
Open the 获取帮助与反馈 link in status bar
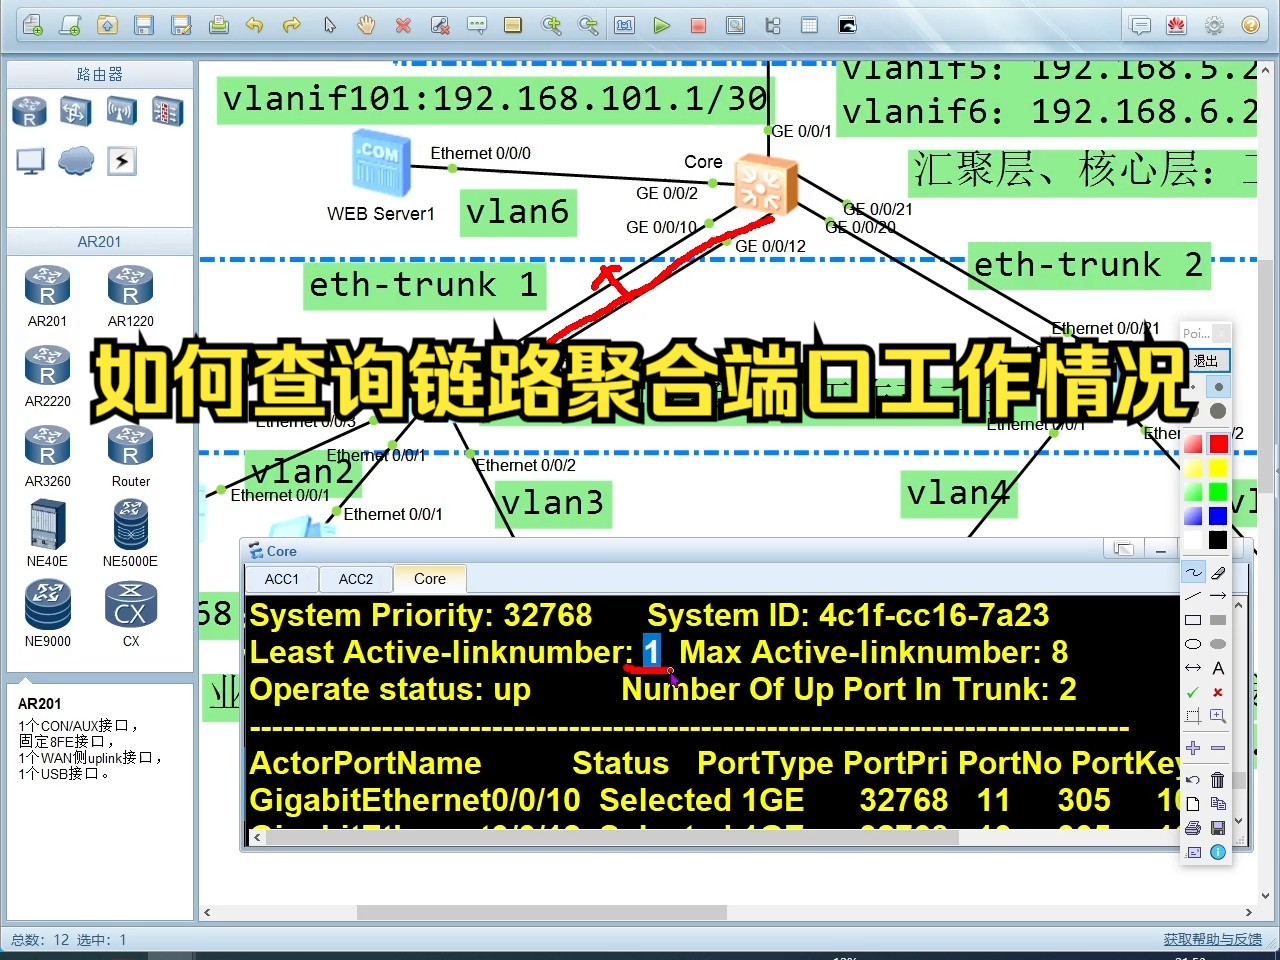click(x=1213, y=939)
